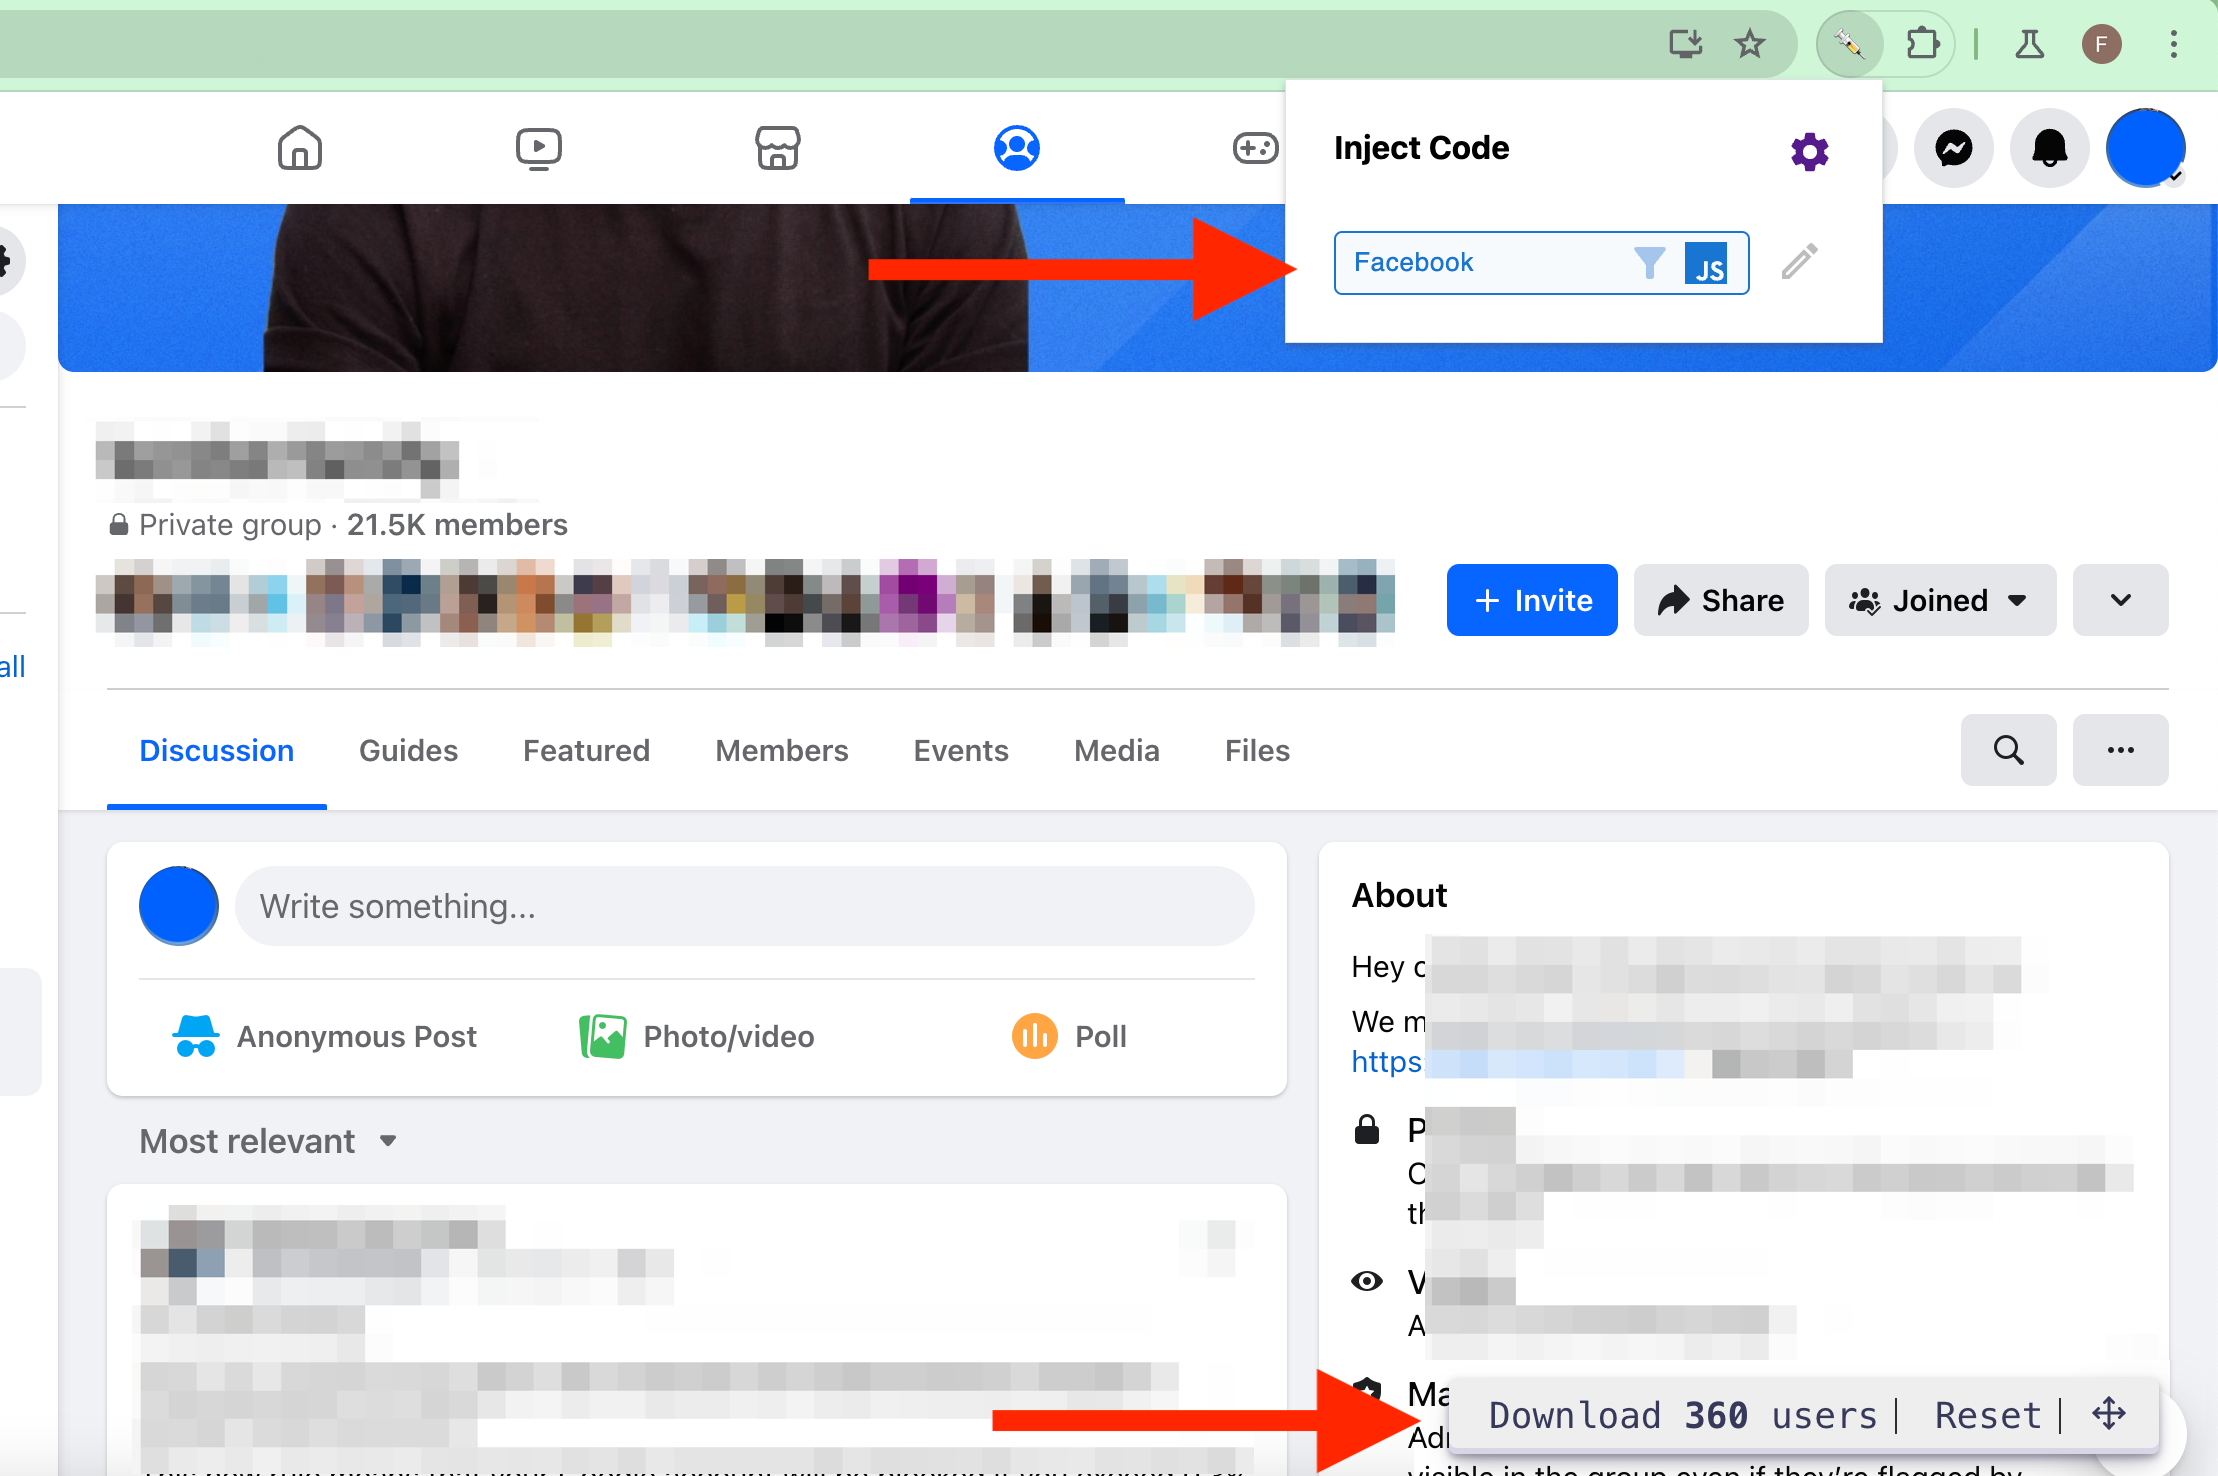Click the move handle on the scraper widget
Screen dimensions: 2218x1476
(x=2109, y=1414)
